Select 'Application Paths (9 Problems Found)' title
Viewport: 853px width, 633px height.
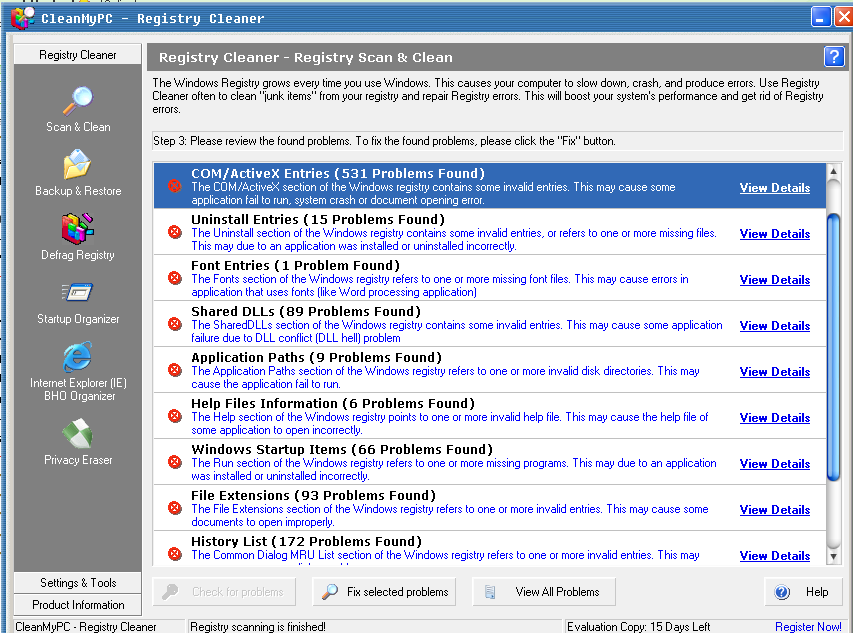click(x=316, y=357)
